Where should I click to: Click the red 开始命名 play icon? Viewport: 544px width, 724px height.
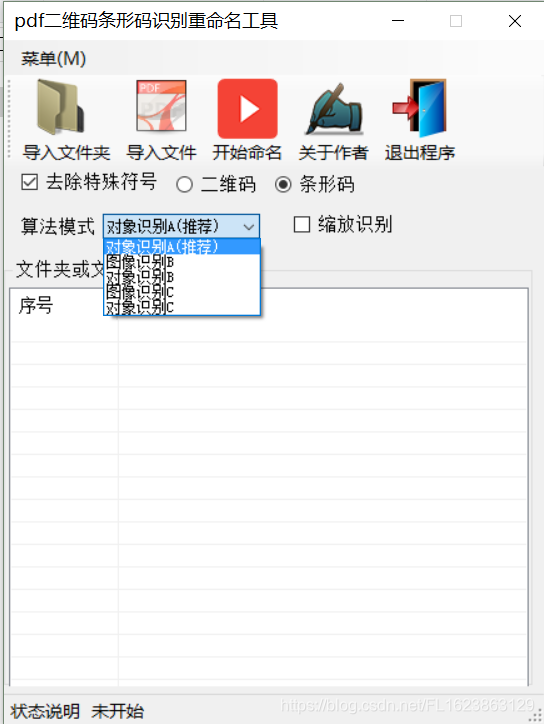click(x=248, y=109)
